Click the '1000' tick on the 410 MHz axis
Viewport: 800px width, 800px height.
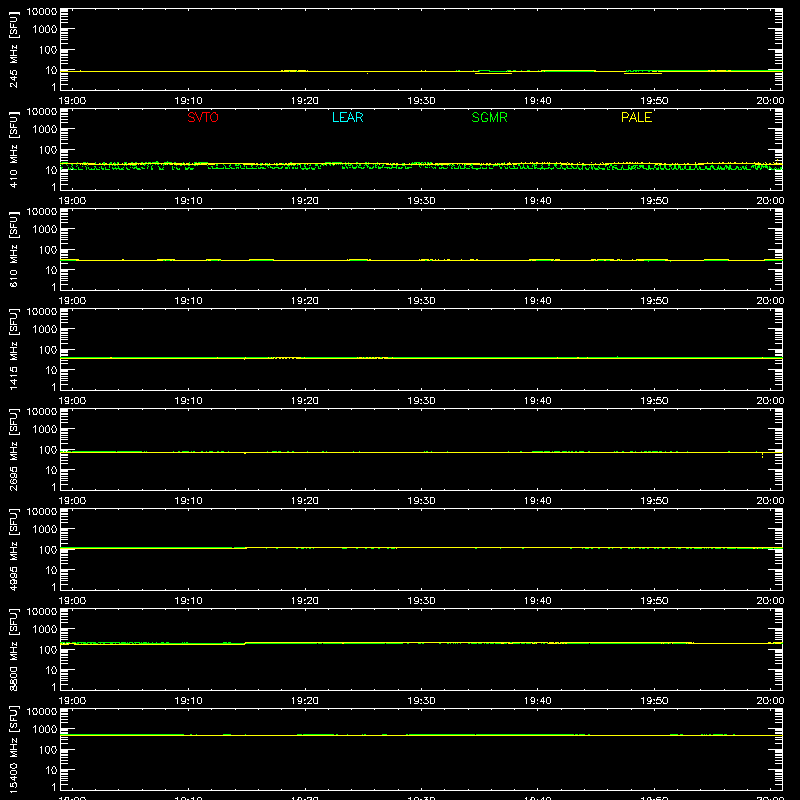tap(45, 129)
